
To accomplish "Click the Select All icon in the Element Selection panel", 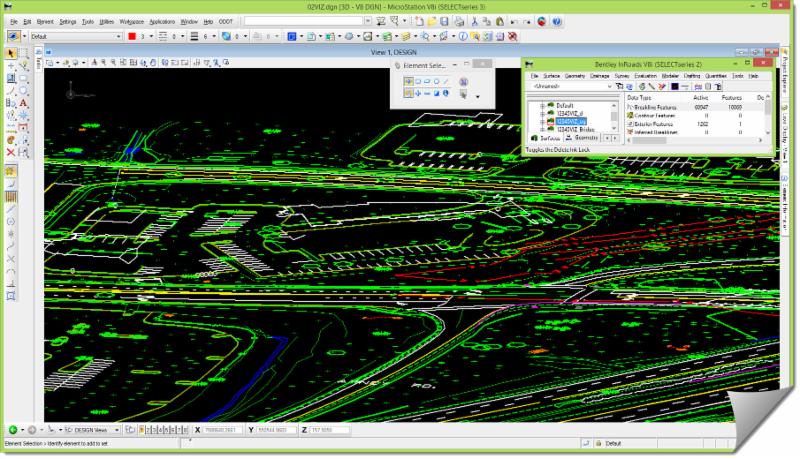I will coord(446,93).
